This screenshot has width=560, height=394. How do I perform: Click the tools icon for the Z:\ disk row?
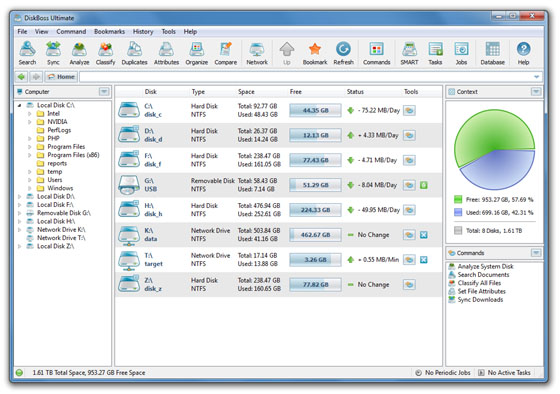coord(409,285)
